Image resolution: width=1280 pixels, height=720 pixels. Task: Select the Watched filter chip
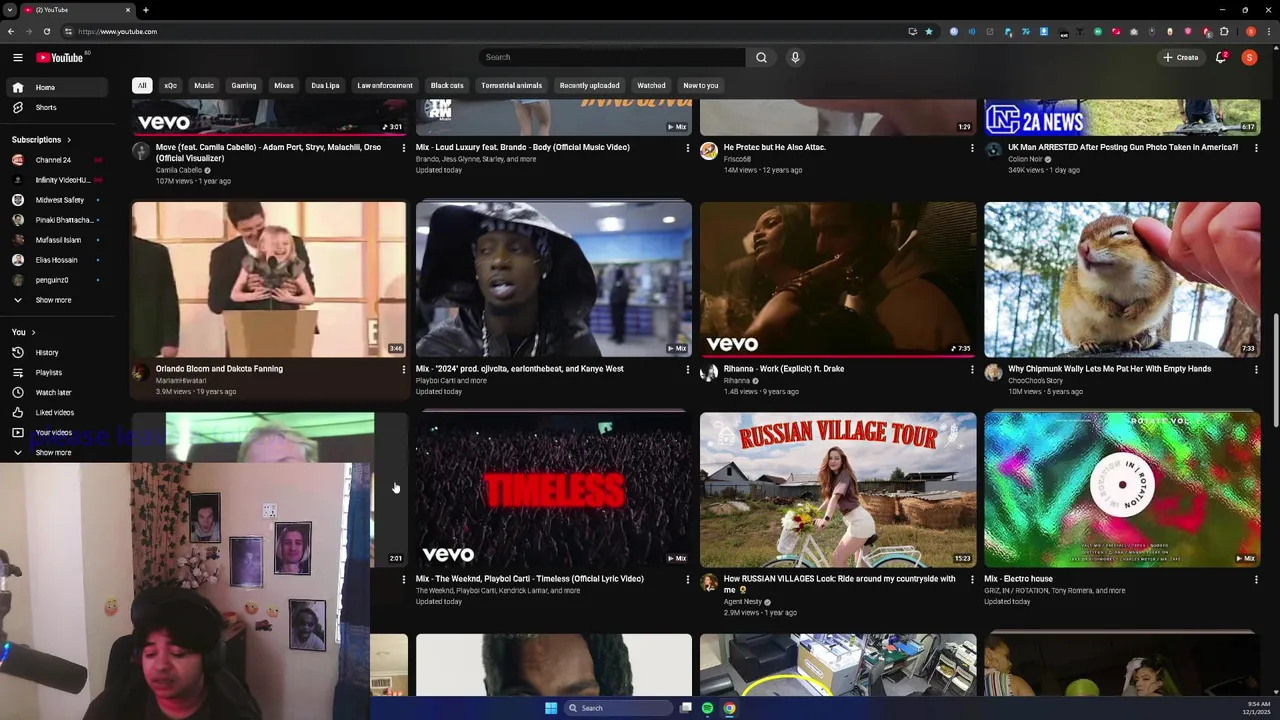pos(651,85)
